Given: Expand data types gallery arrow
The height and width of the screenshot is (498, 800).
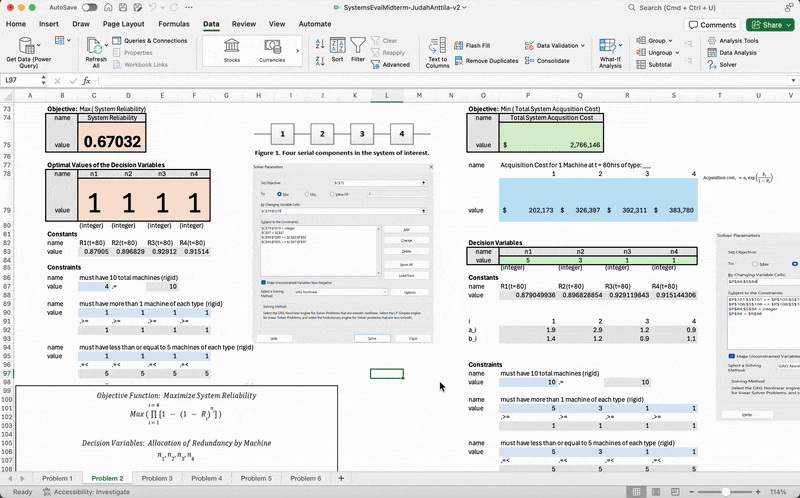Looking at the screenshot, I should [297, 51].
